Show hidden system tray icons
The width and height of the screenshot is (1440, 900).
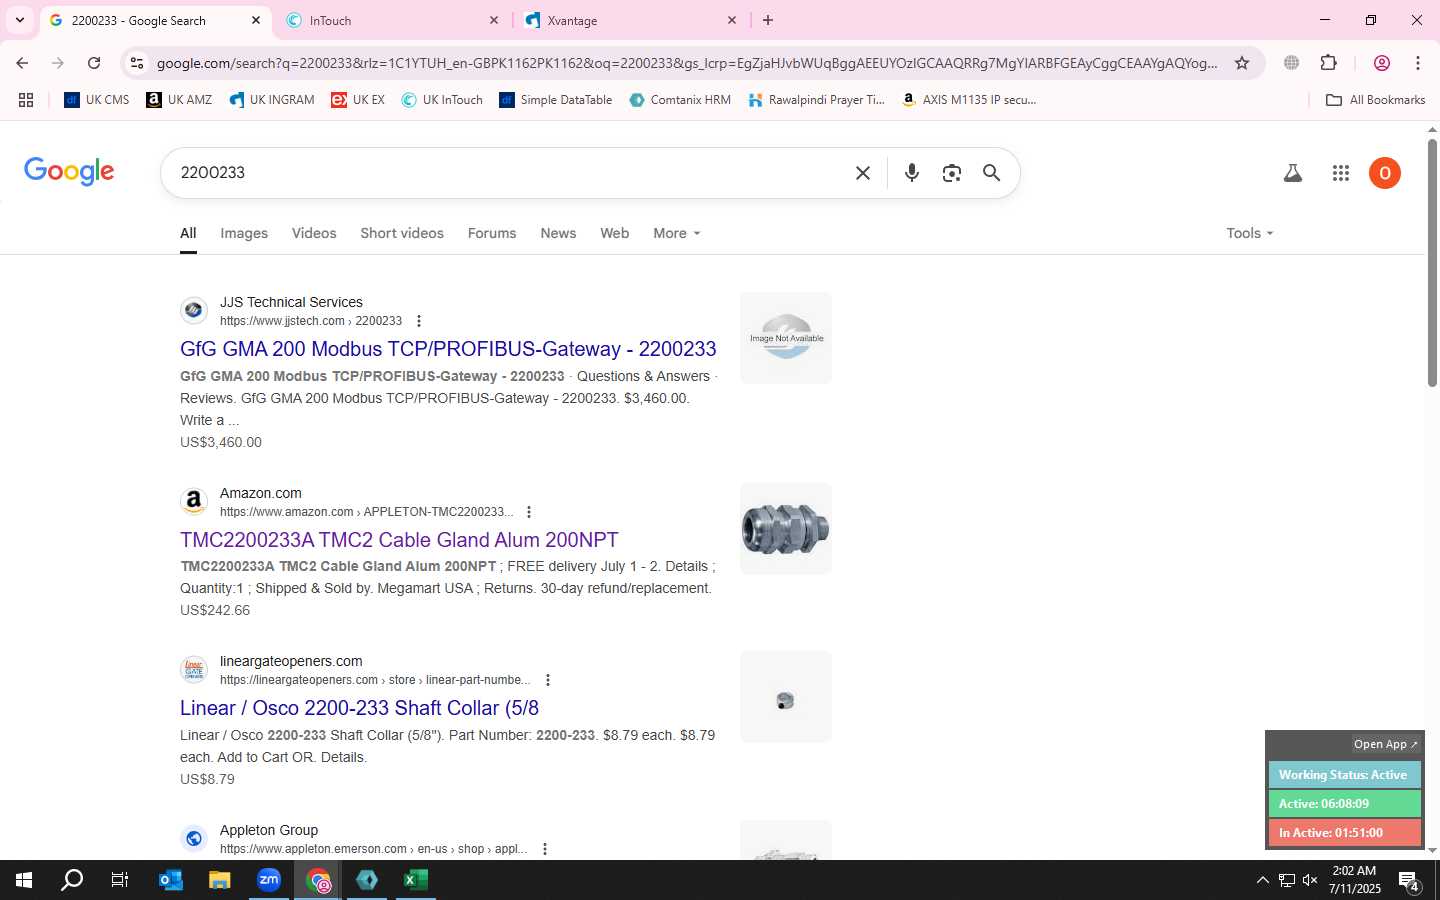1262,880
